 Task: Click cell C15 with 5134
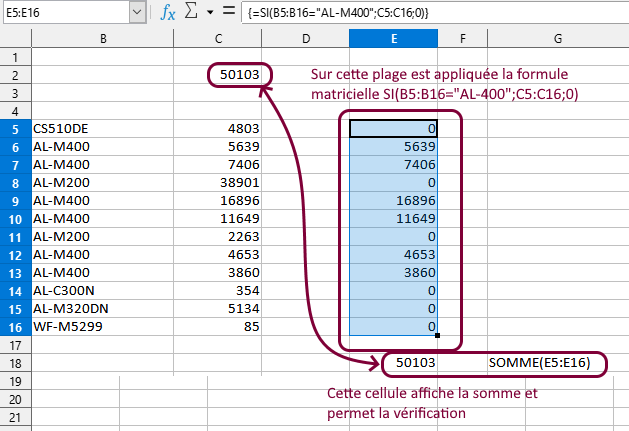(x=218, y=309)
